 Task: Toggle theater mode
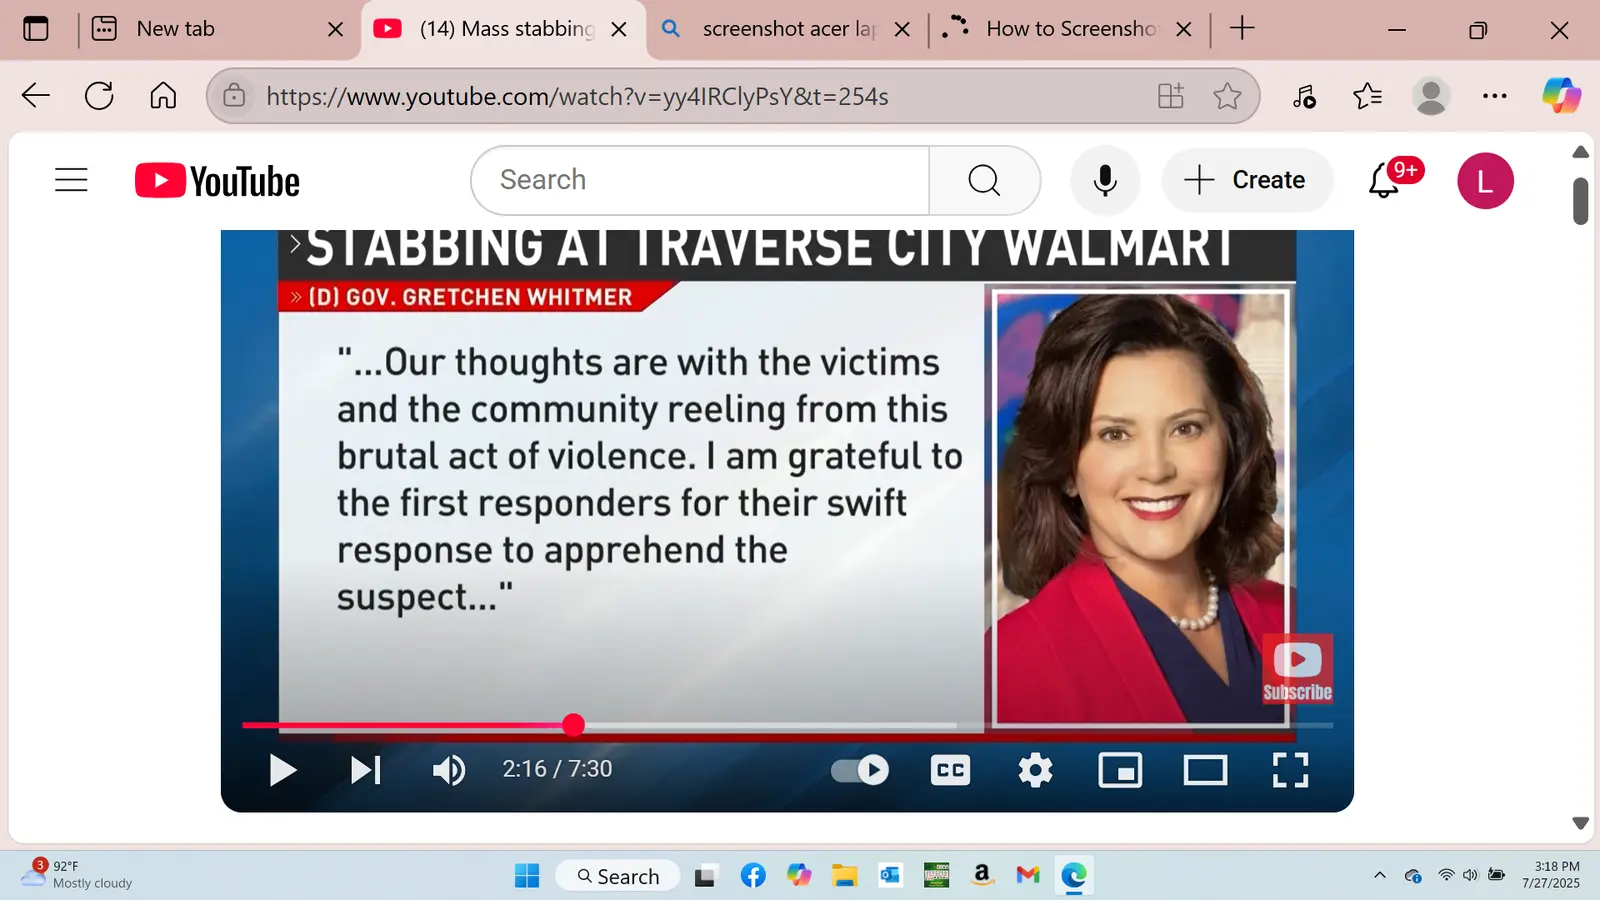tap(1205, 770)
